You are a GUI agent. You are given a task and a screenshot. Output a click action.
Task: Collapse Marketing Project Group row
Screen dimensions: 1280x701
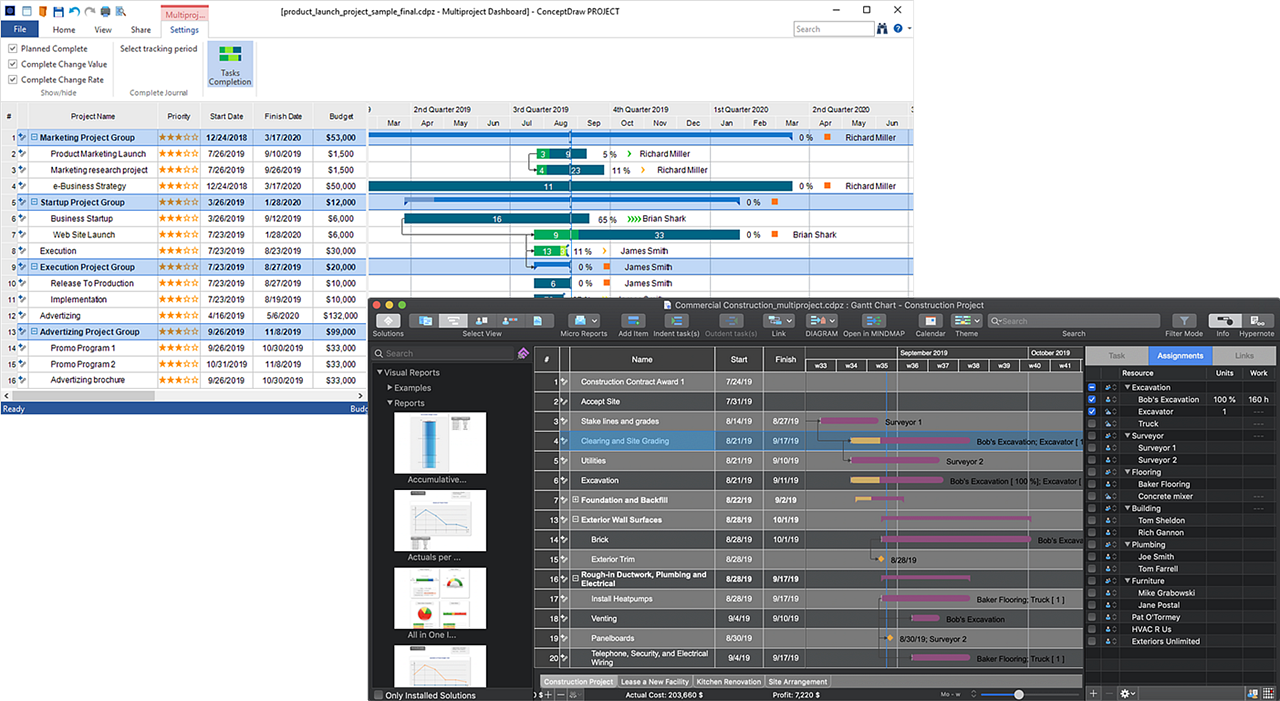tap(34, 138)
